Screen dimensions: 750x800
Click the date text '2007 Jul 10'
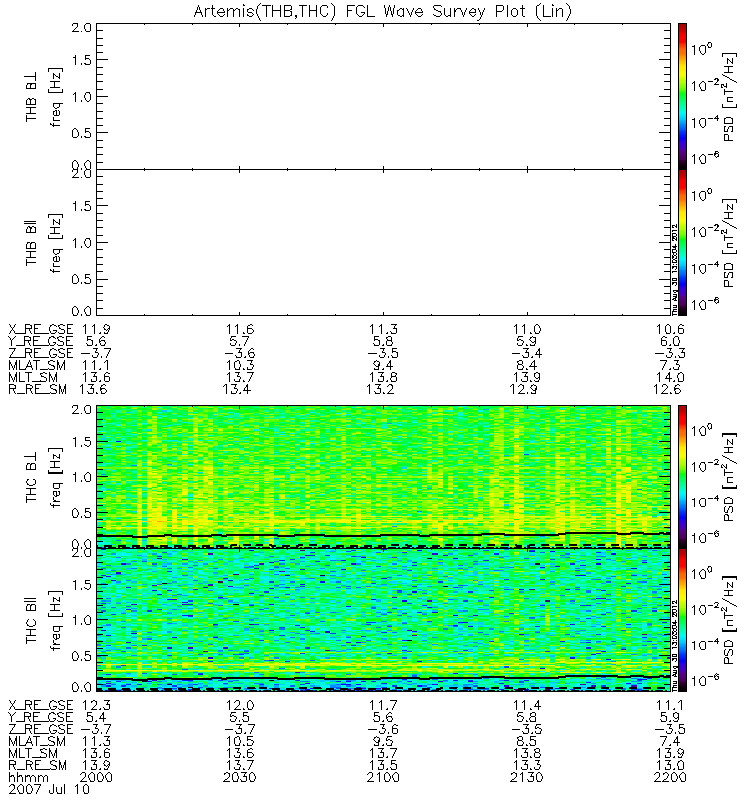point(49,790)
